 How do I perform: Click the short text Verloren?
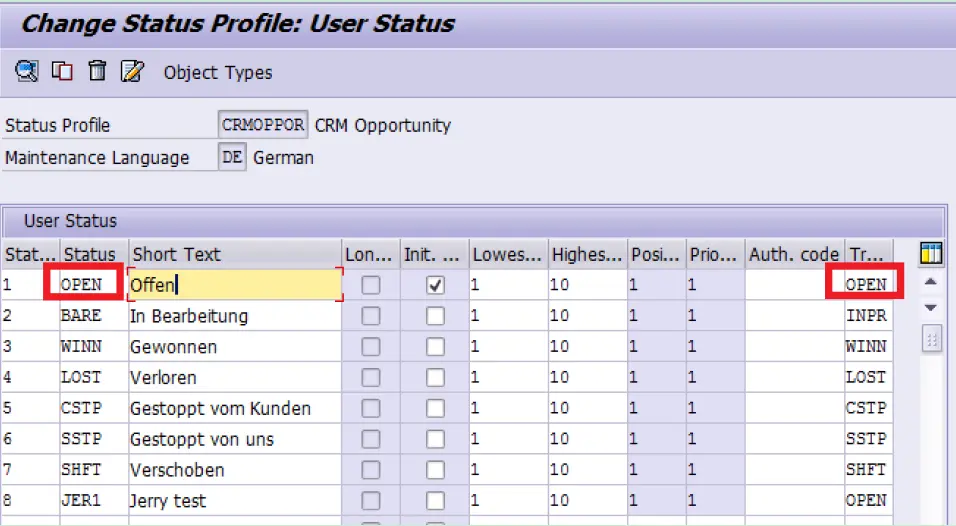163,377
